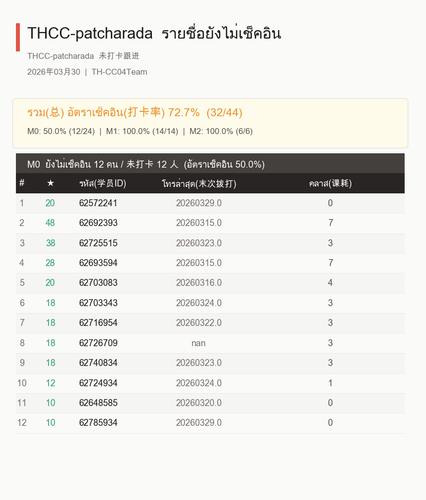This screenshot has width=426, height=500.
Task: Click student ID 62648585 in row 11
Action: tap(98, 403)
